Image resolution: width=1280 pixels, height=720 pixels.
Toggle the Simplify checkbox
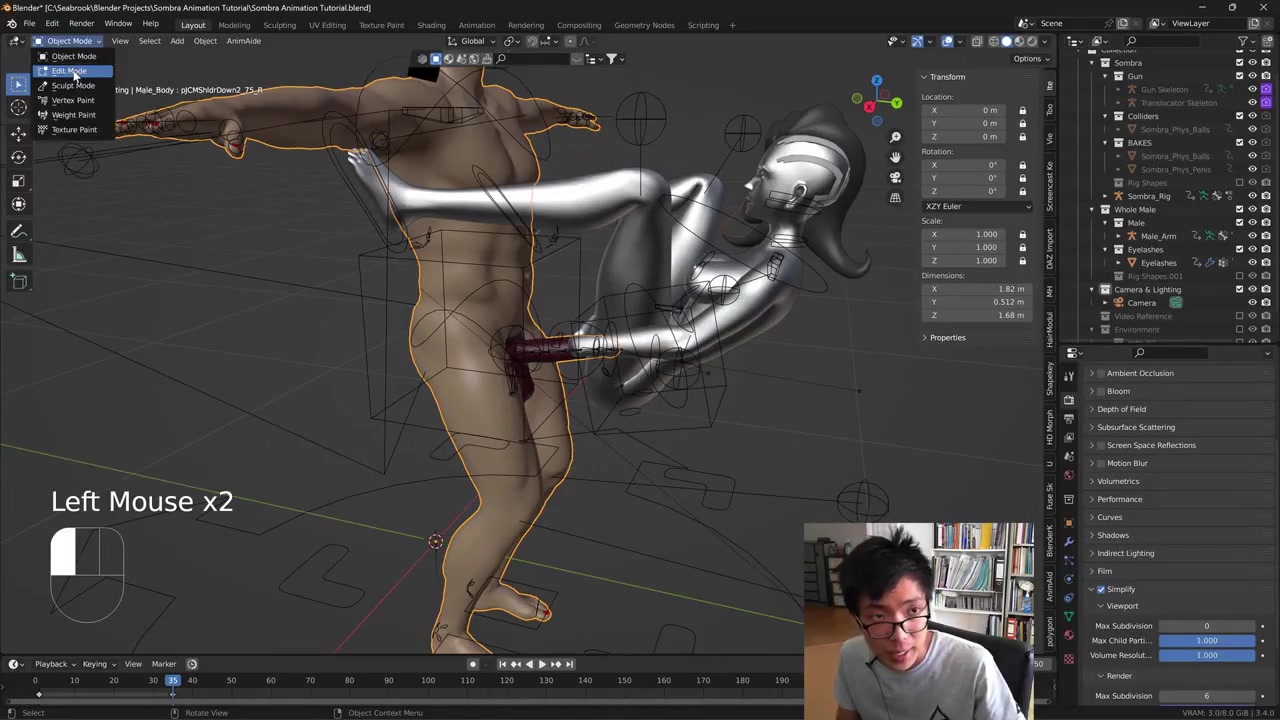1101,589
